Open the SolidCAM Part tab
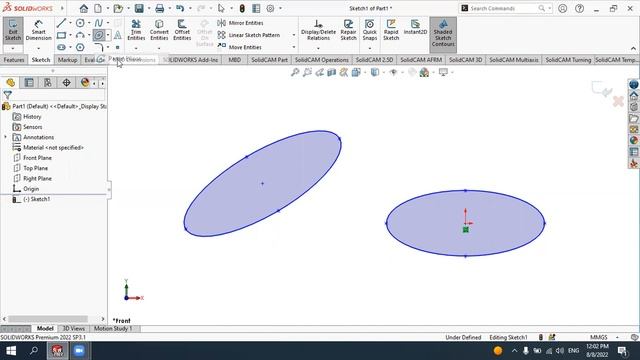640x360 pixels. pos(269,60)
